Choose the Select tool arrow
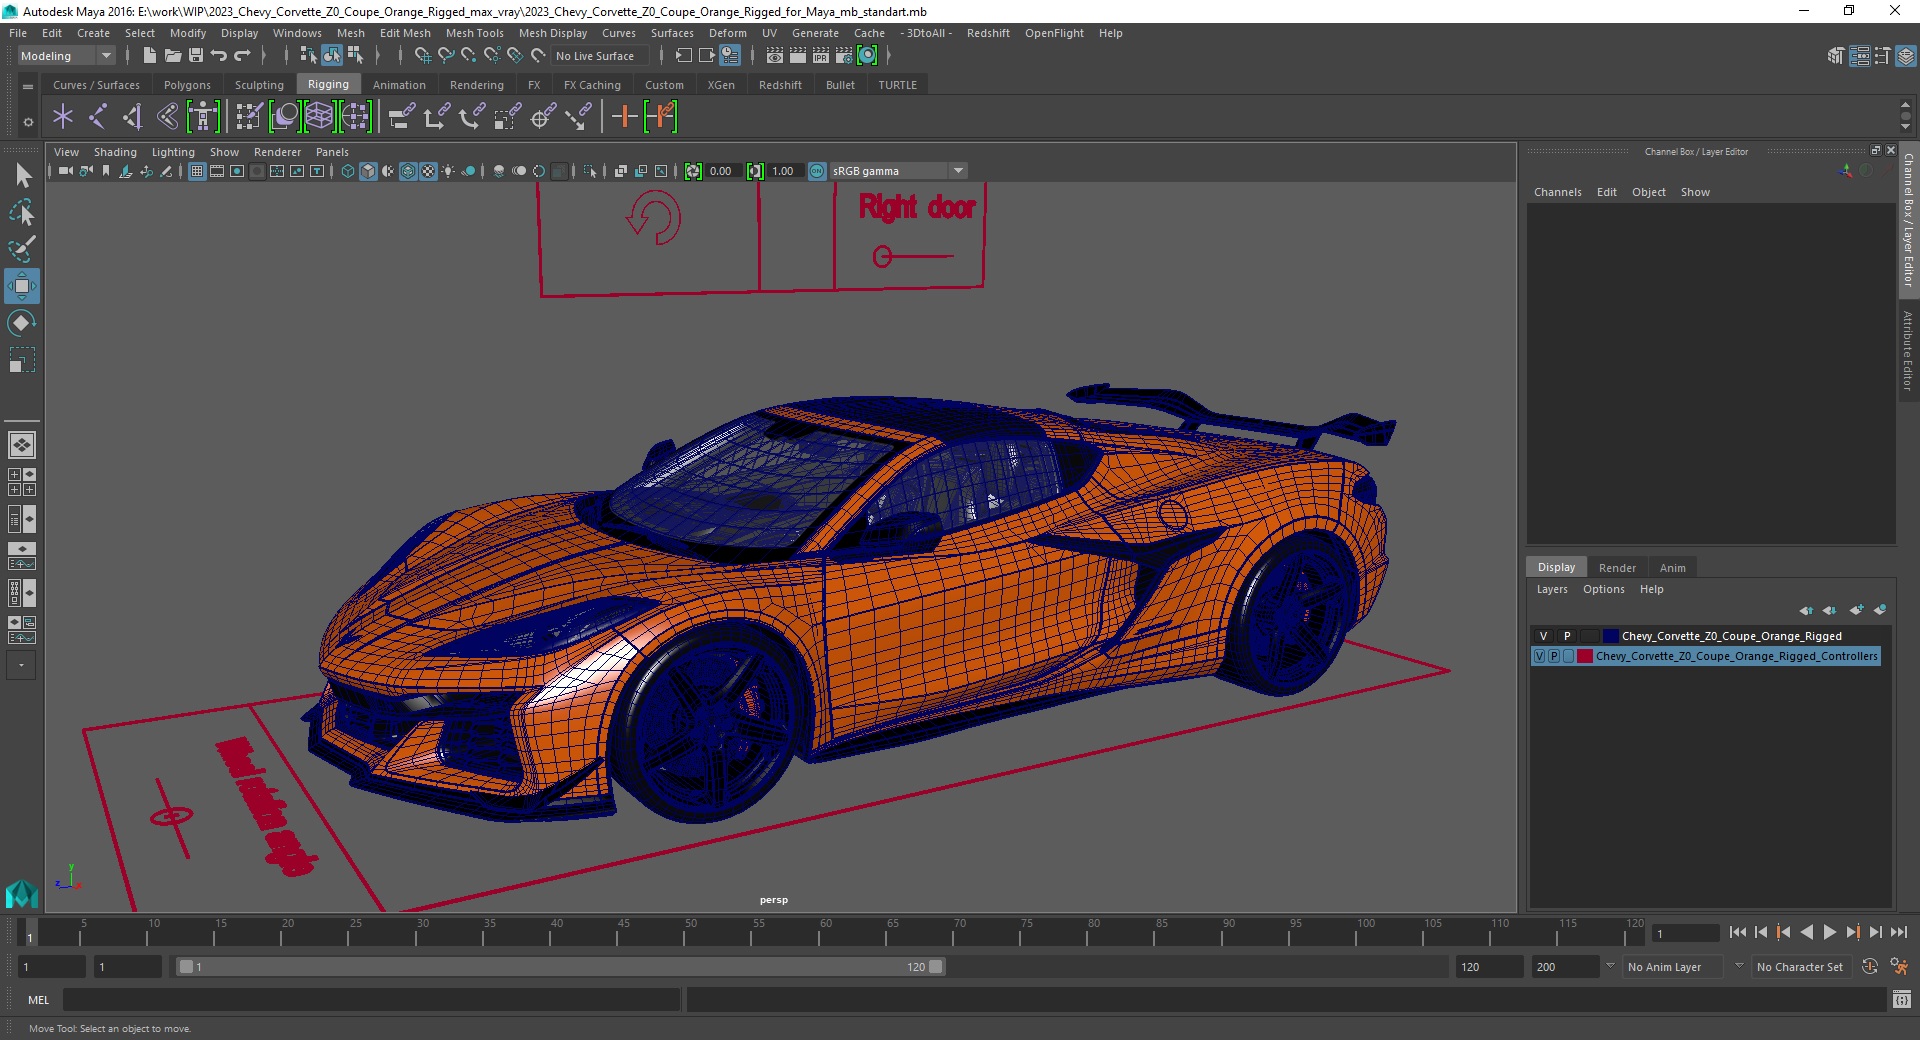Screen dimensions: 1920x1040 22,176
